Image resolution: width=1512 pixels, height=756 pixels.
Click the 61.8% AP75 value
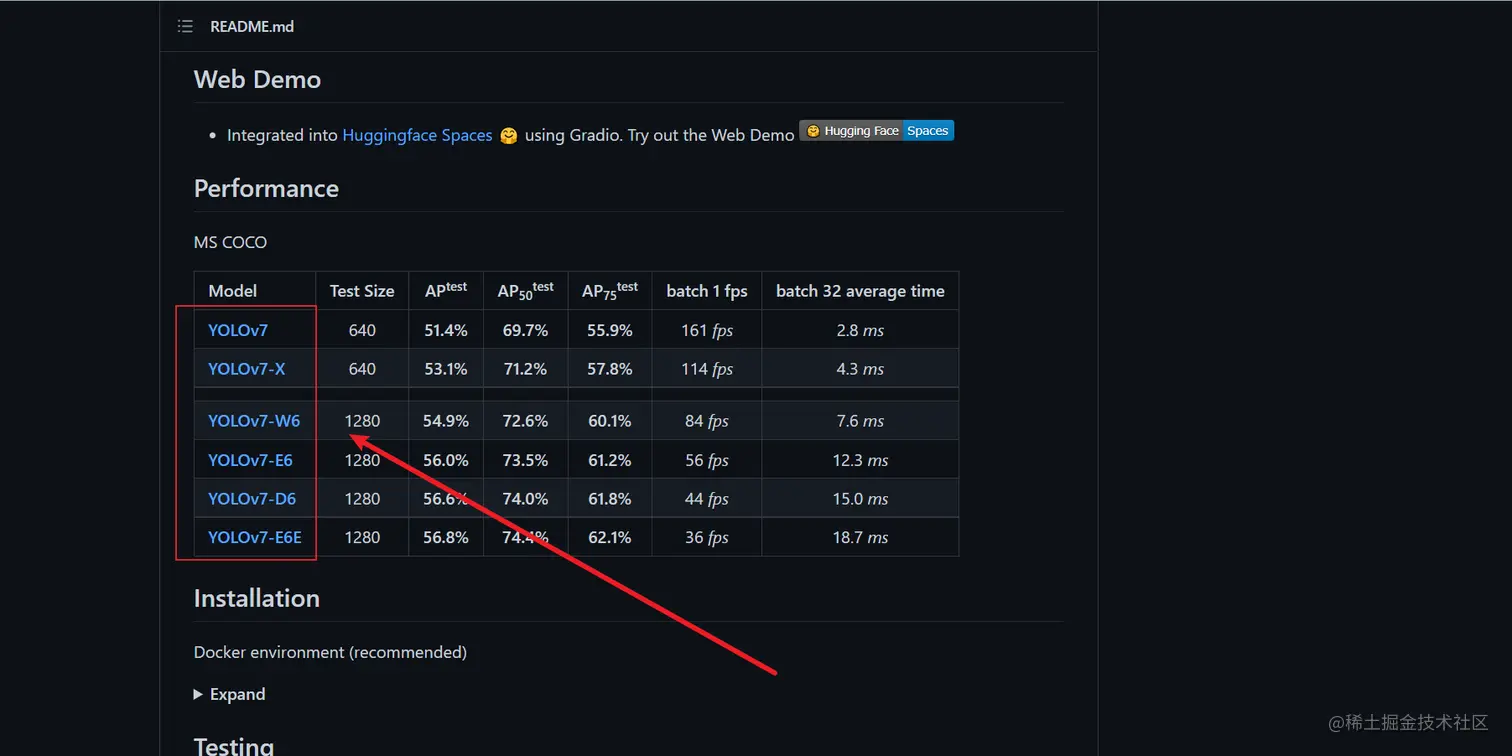click(x=610, y=499)
